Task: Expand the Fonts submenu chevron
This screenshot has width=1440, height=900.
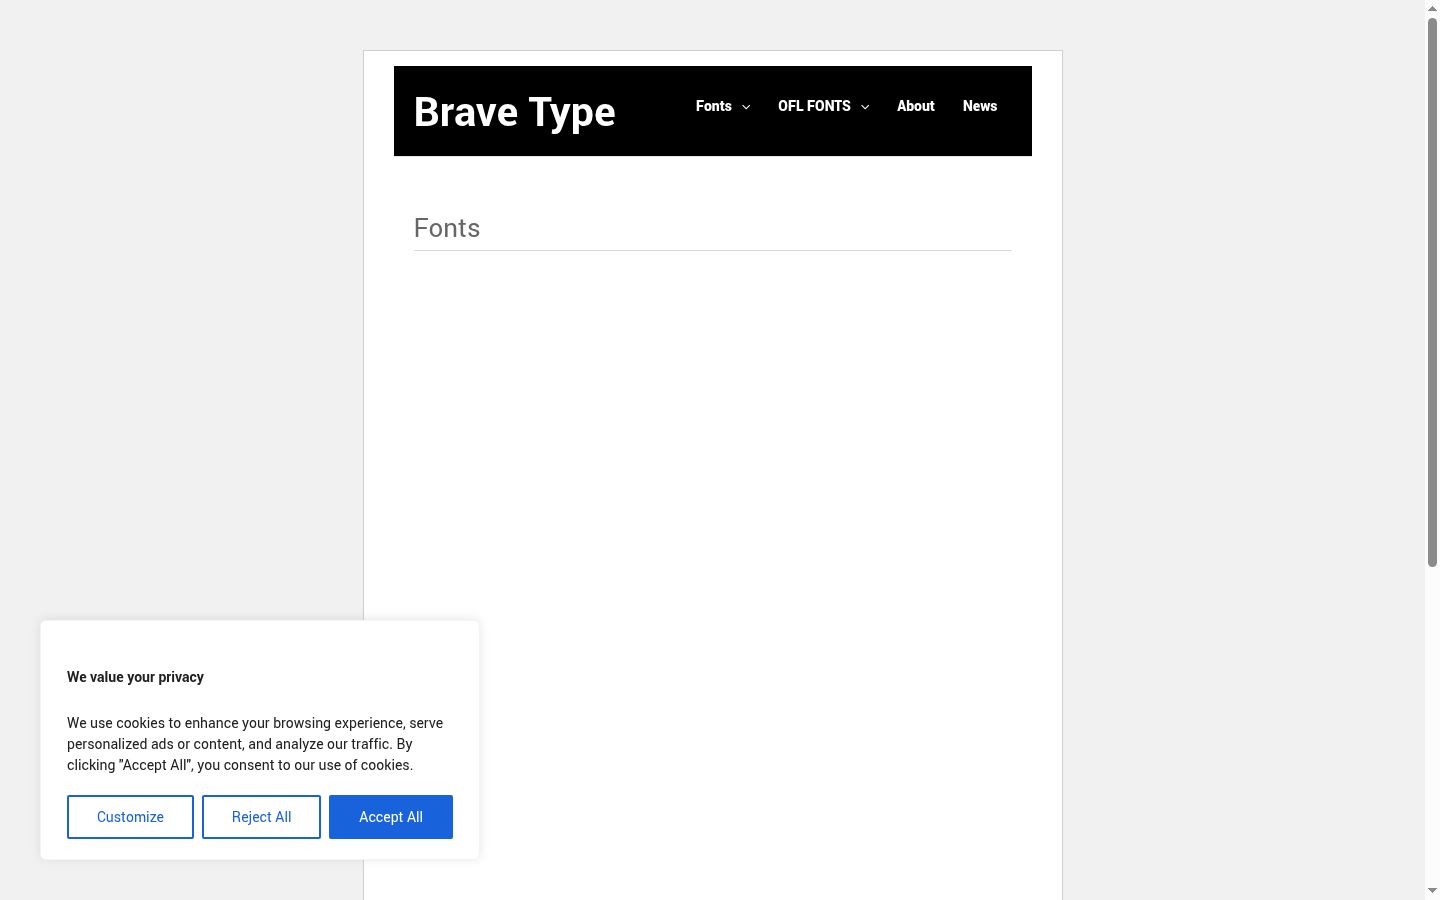Action: (x=746, y=107)
